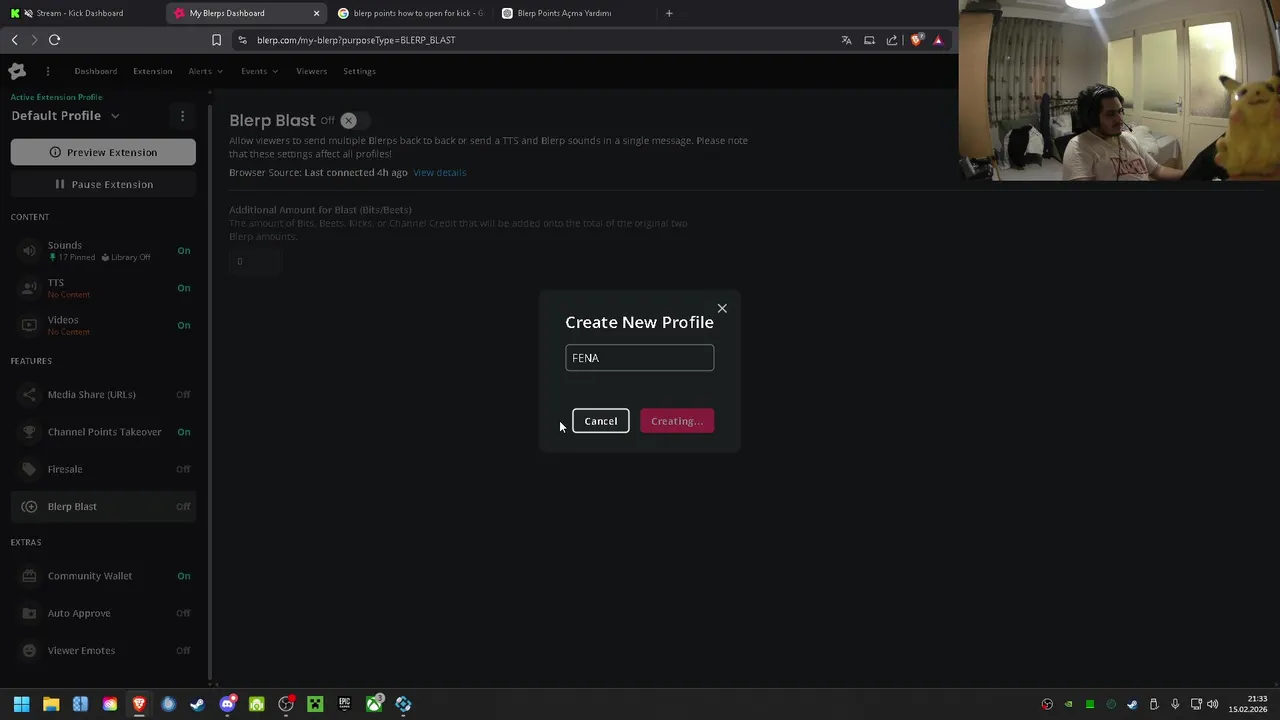
Task: Open the Blerp Blast sidebar item
Action: [103, 507]
